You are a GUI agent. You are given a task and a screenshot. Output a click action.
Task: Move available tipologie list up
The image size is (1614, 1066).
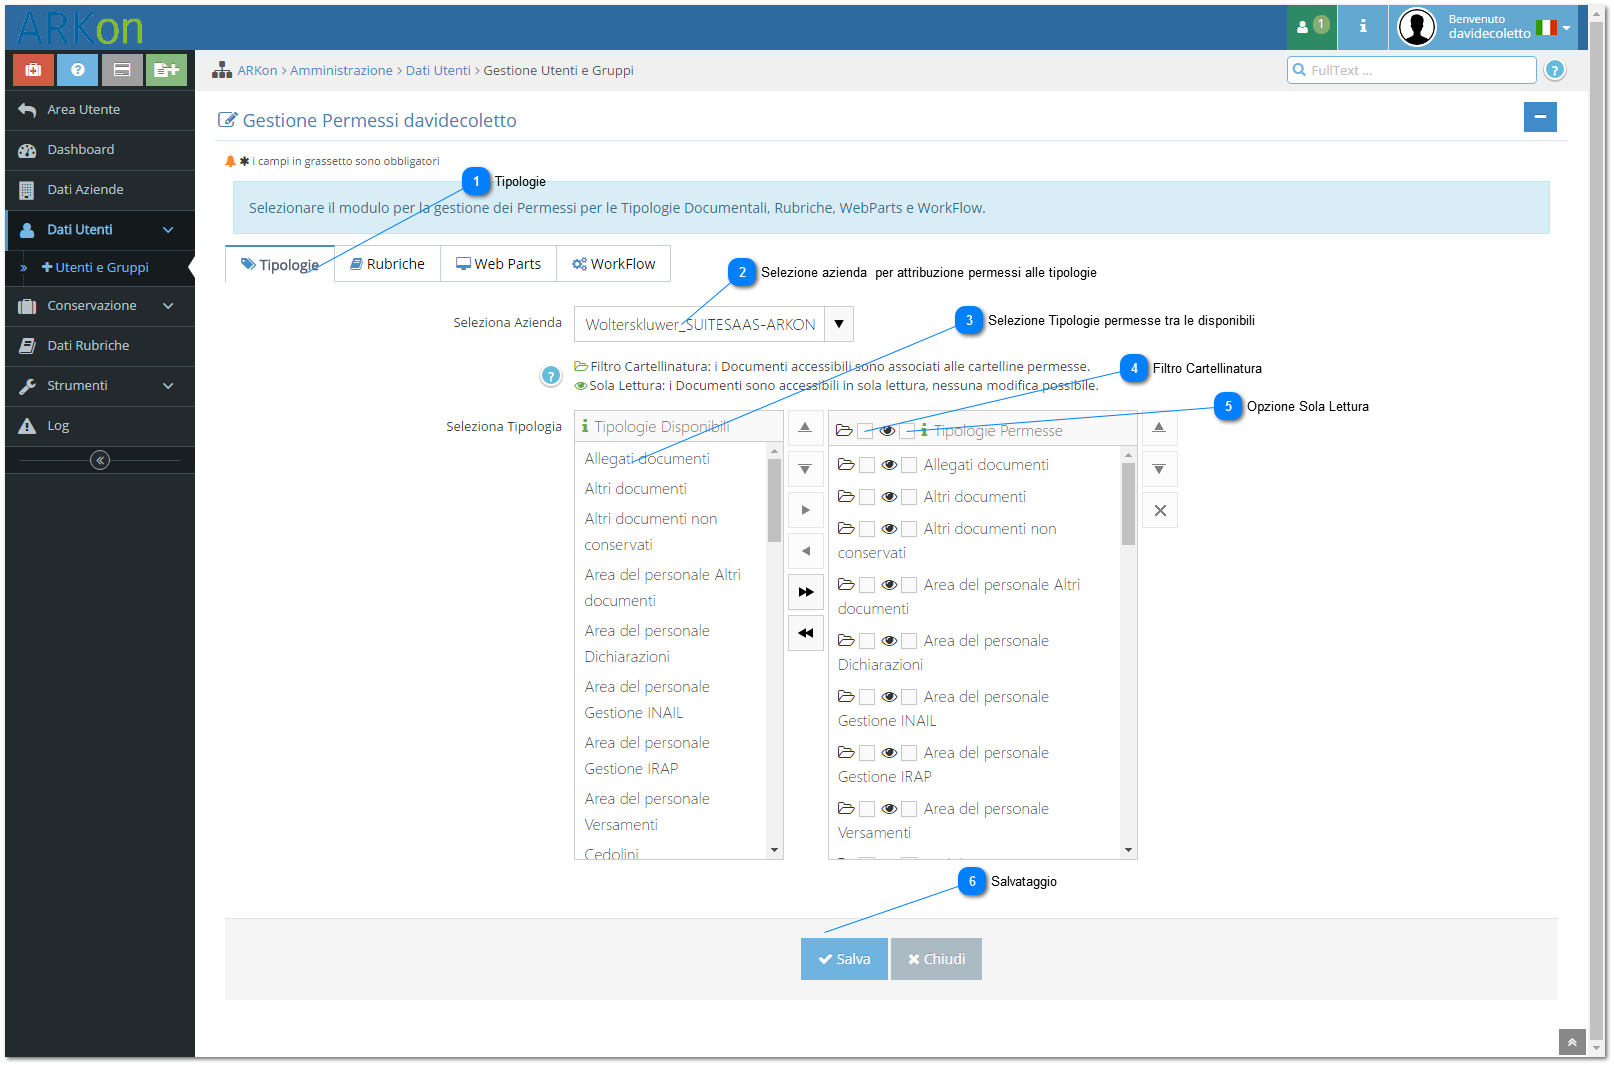click(805, 427)
